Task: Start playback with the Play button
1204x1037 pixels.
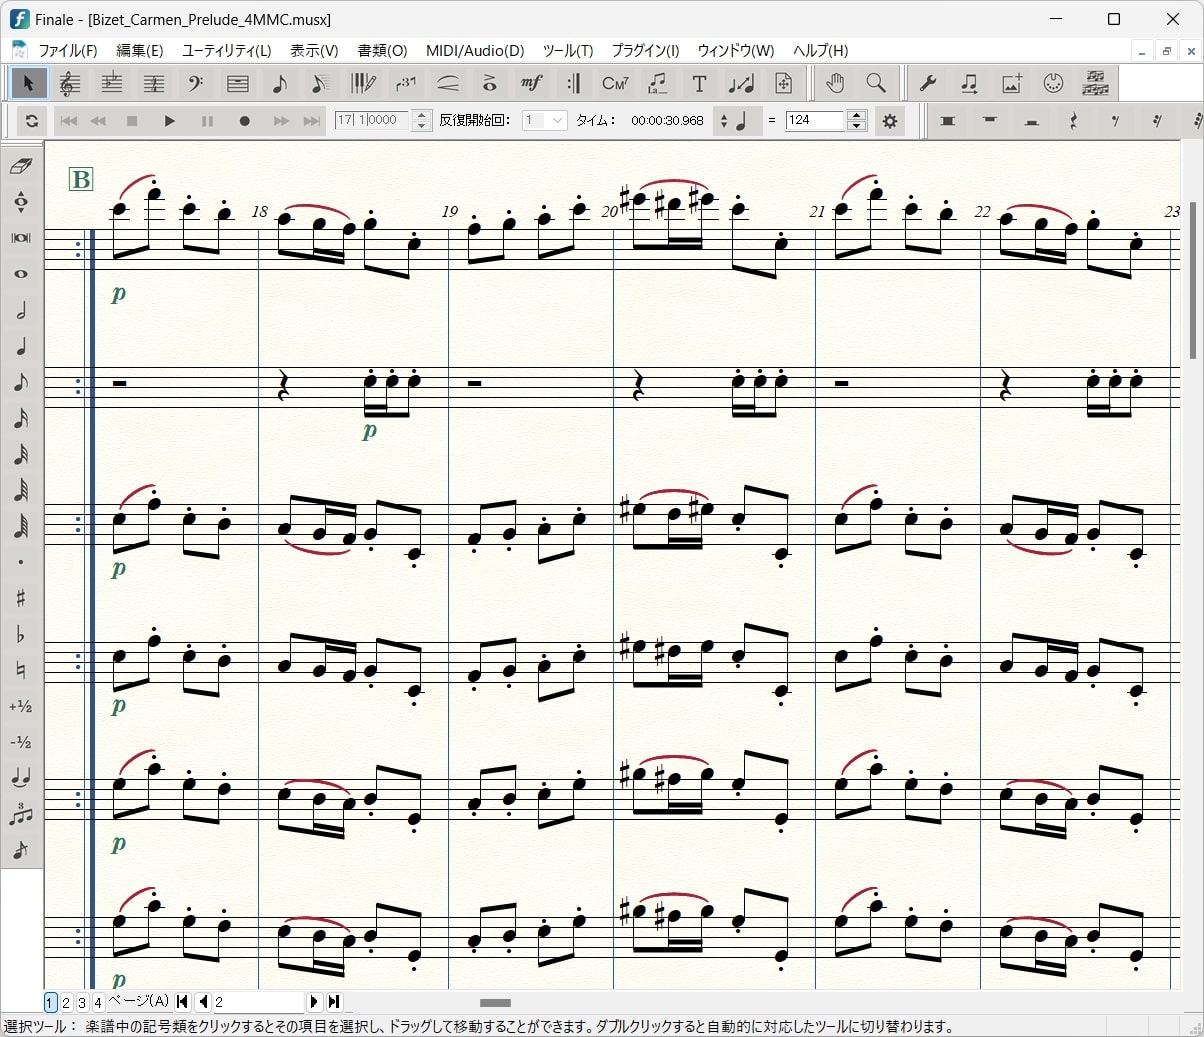Action: pyautogui.click(x=170, y=121)
